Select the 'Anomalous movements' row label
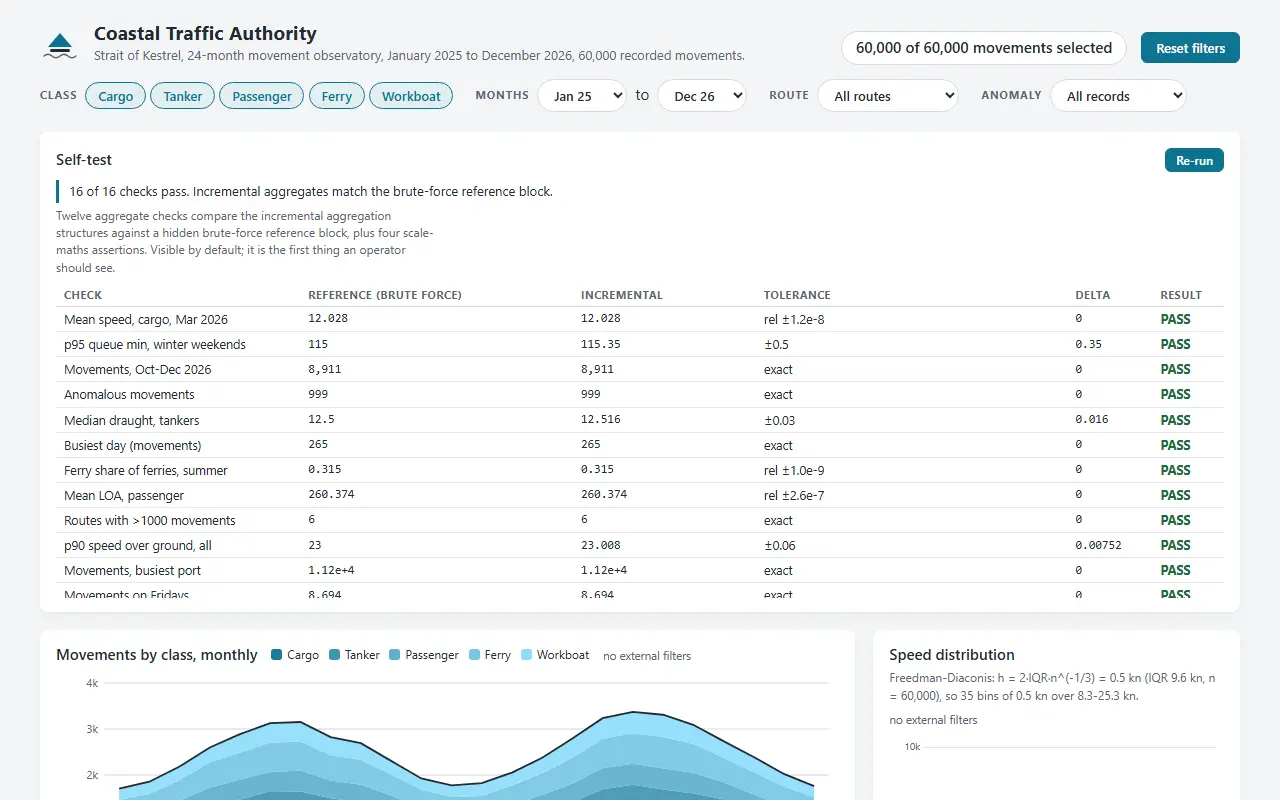 coord(129,395)
